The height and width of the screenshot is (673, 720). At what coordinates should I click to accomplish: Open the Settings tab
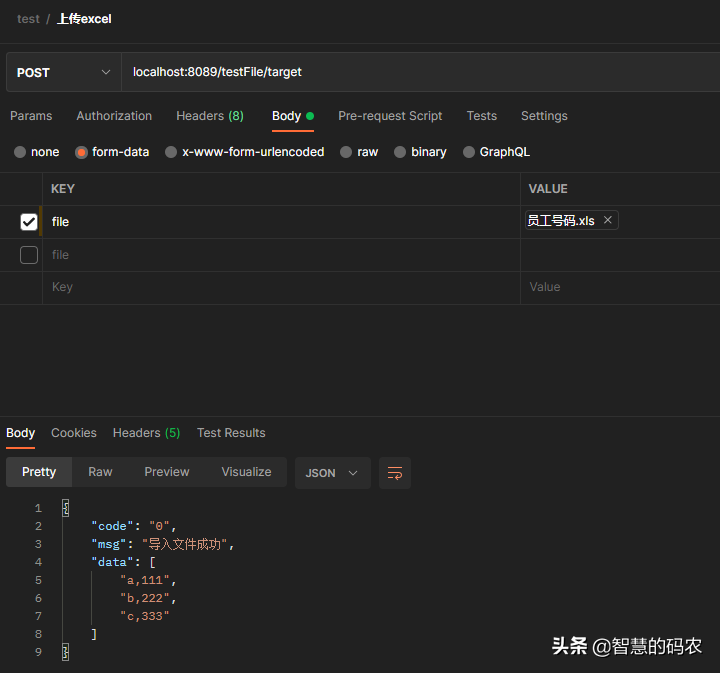click(544, 116)
